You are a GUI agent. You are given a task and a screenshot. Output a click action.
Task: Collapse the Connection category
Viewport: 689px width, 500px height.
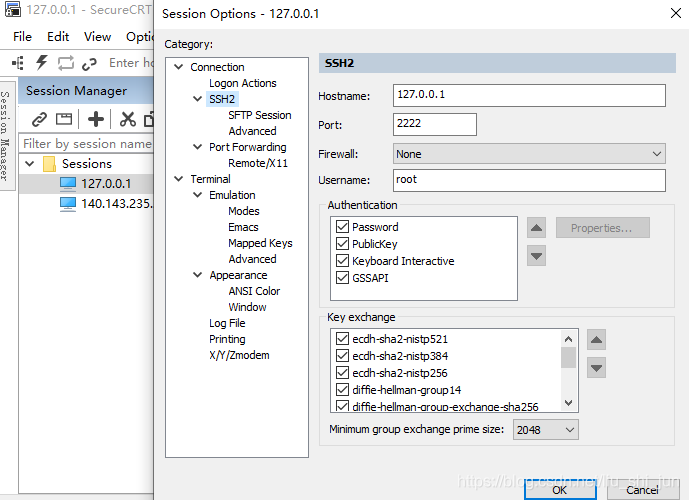(x=179, y=67)
